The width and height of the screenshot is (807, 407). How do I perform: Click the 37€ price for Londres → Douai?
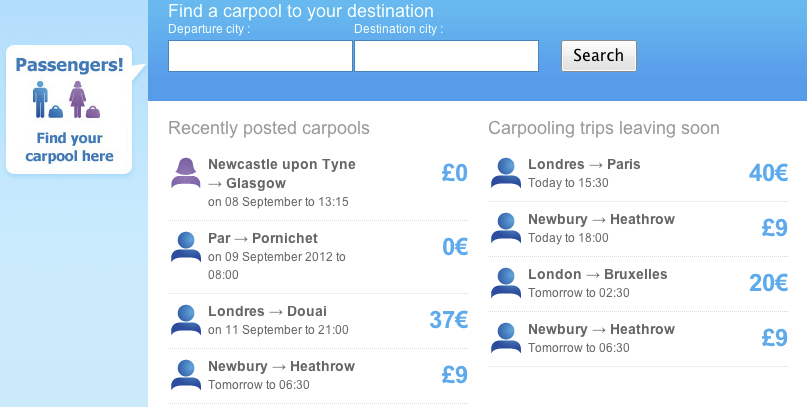coord(449,320)
